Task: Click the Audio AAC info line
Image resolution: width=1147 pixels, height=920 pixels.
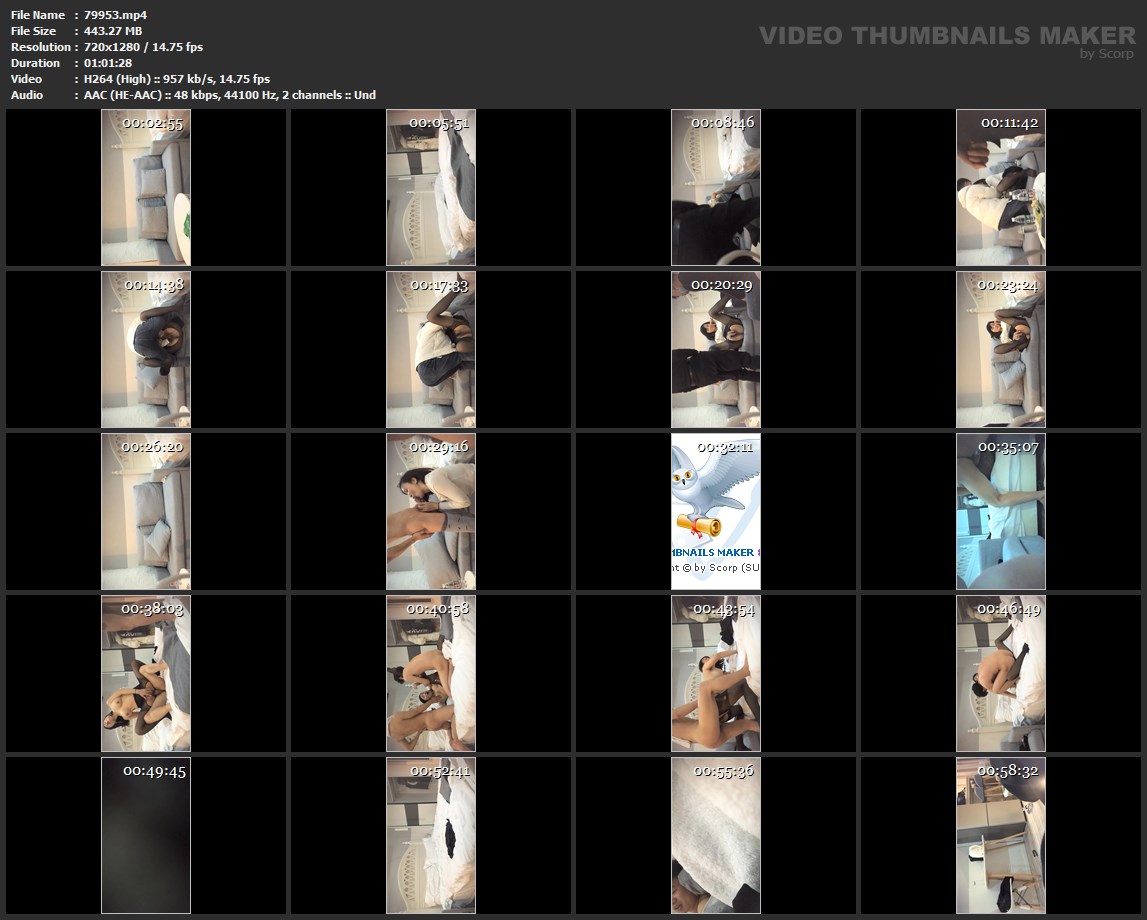Action: (x=229, y=95)
